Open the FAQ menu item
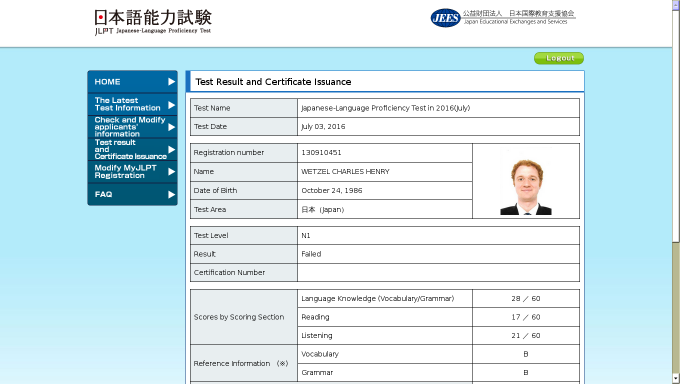Image resolution: width=680 pixels, height=384 pixels. [x=132, y=194]
